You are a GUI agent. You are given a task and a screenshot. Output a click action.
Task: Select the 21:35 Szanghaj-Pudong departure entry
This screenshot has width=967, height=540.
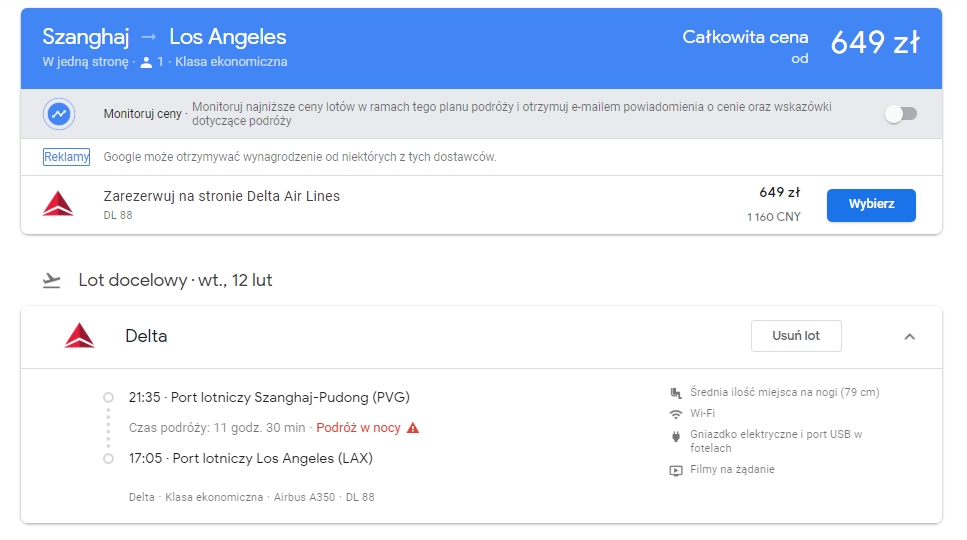(269, 398)
